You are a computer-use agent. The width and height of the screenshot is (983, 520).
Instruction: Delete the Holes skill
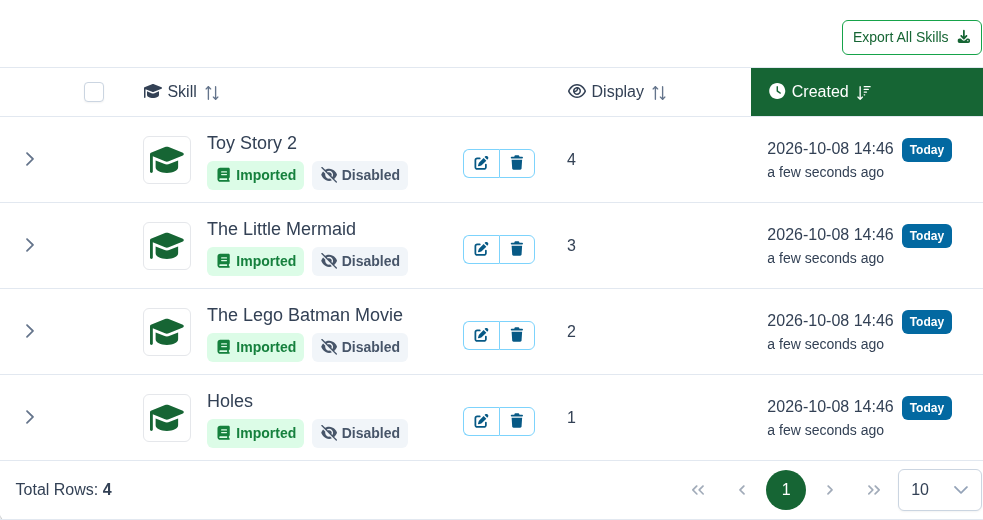pos(517,421)
